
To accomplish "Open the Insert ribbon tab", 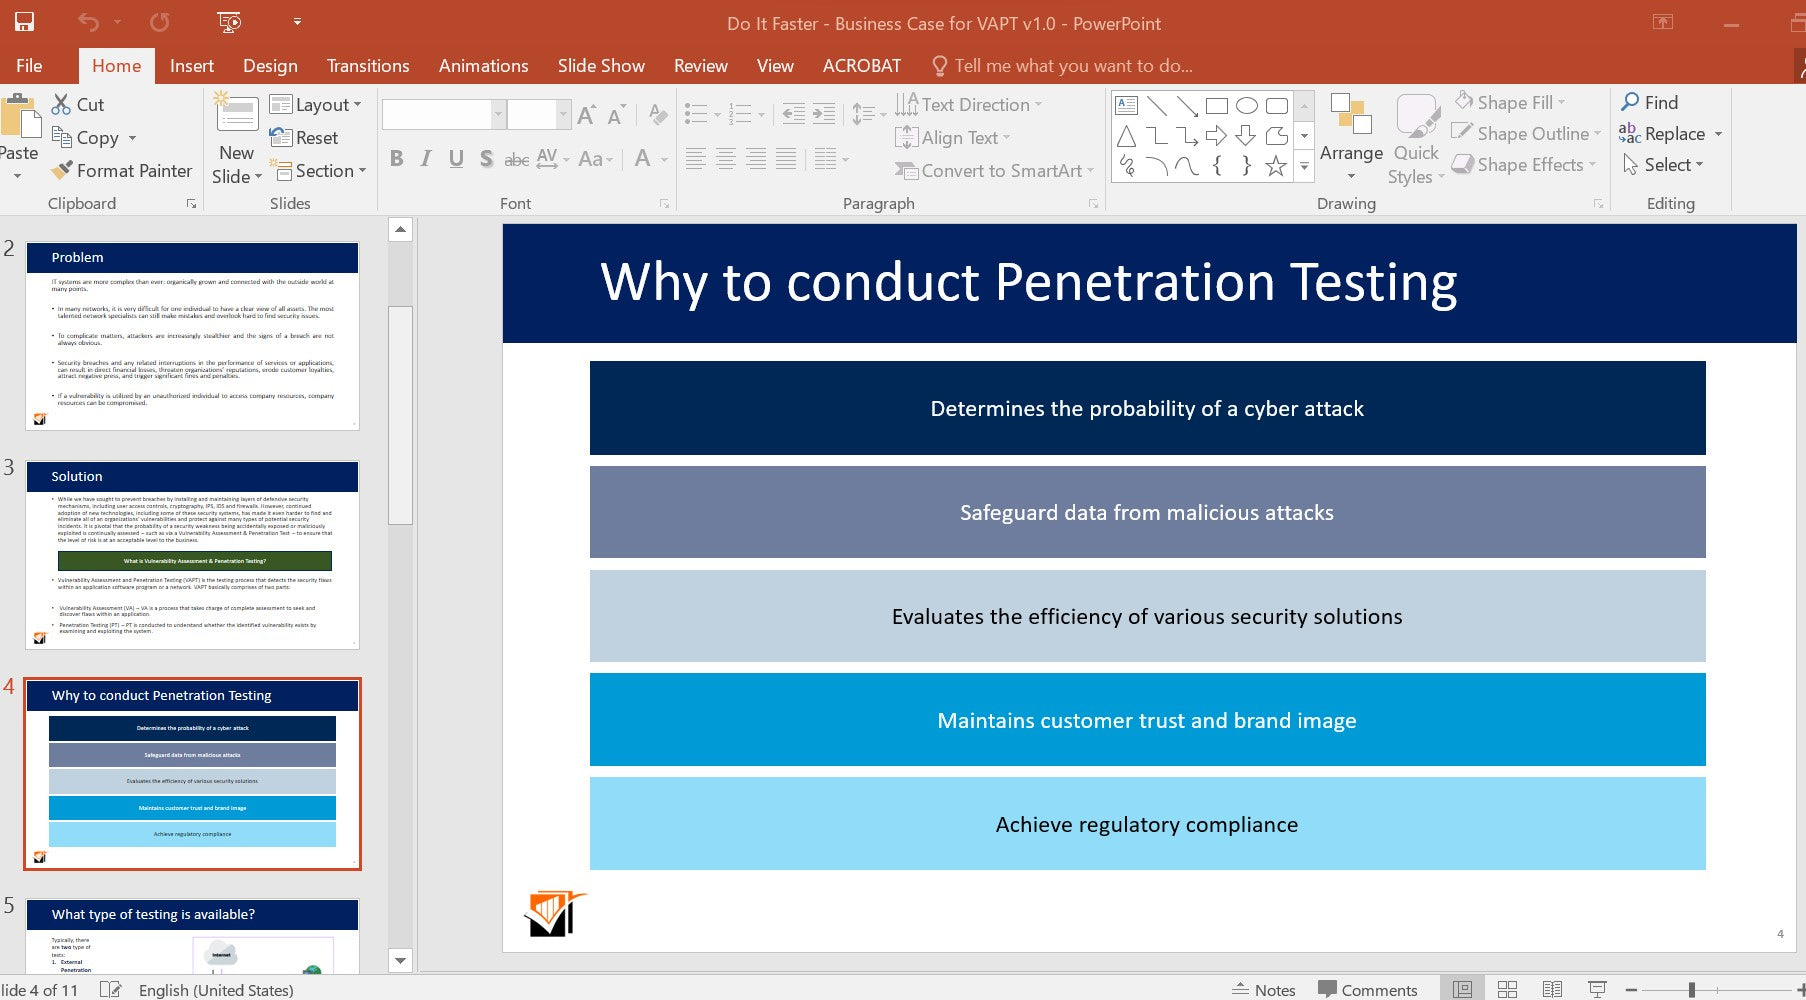I will (192, 66).
